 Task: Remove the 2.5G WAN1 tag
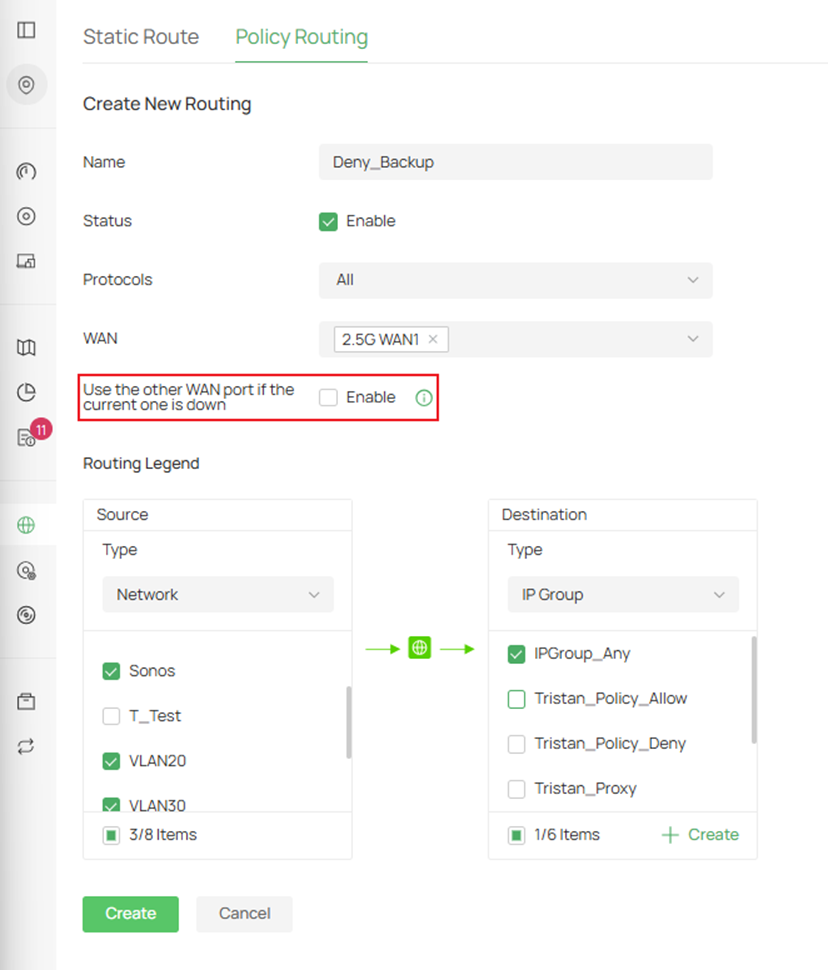click(x=433, y=339)
